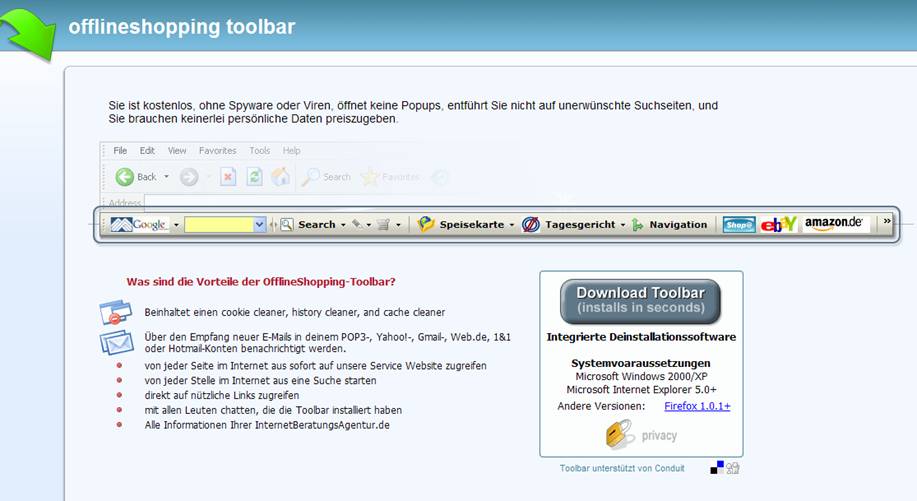Viewport: 917px width, 501px height.
Task: Click the red X Stop icon
Action: pyautogui.click(x=228, y=177)
